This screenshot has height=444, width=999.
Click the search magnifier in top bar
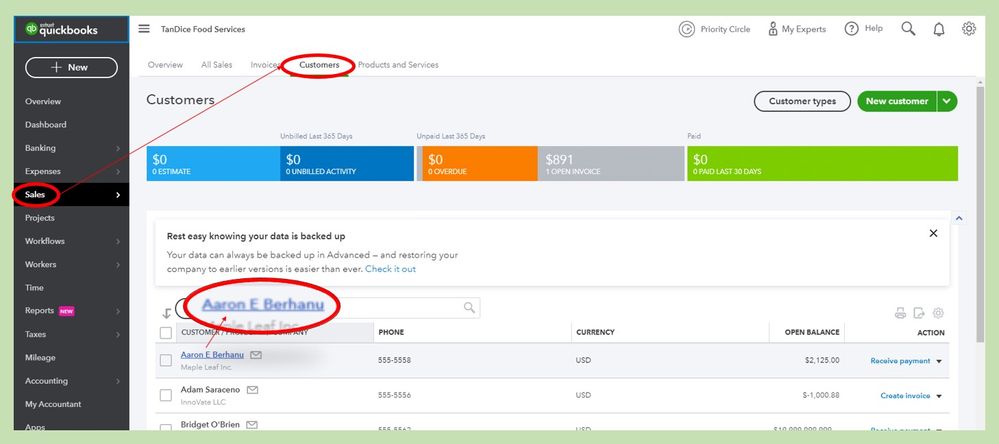(908, 29)
